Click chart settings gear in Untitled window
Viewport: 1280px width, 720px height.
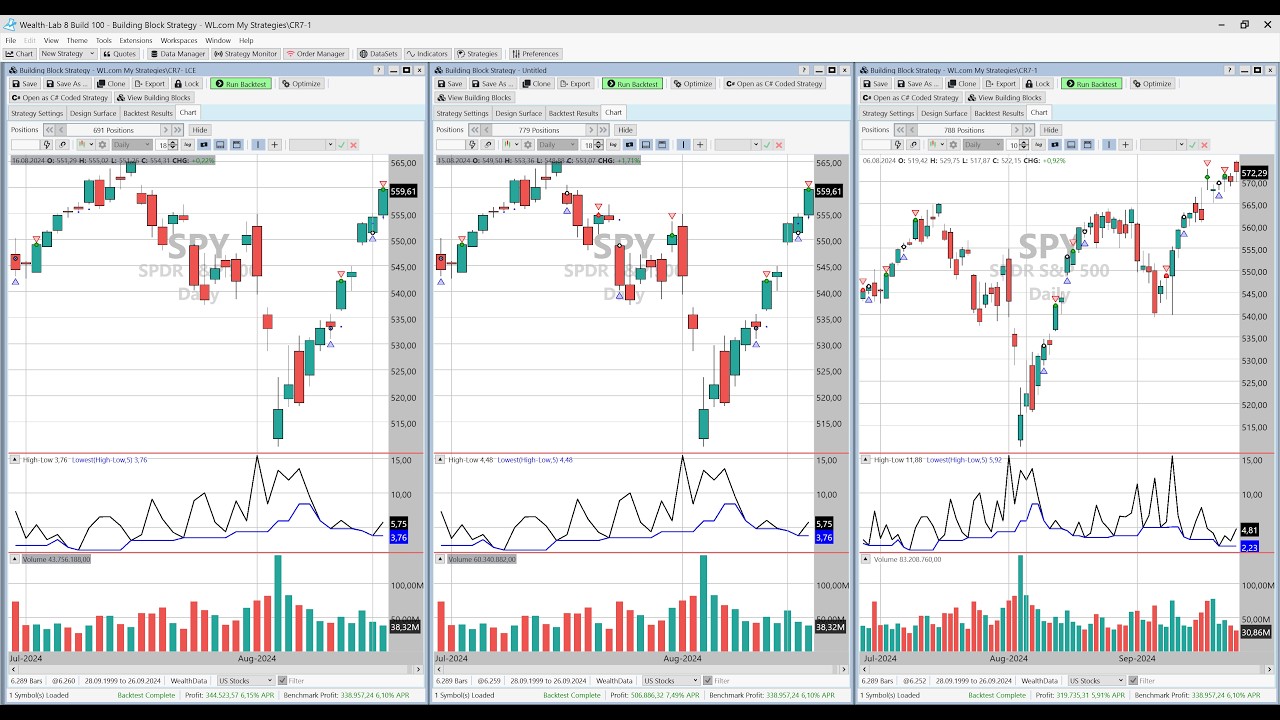point(528,145)
